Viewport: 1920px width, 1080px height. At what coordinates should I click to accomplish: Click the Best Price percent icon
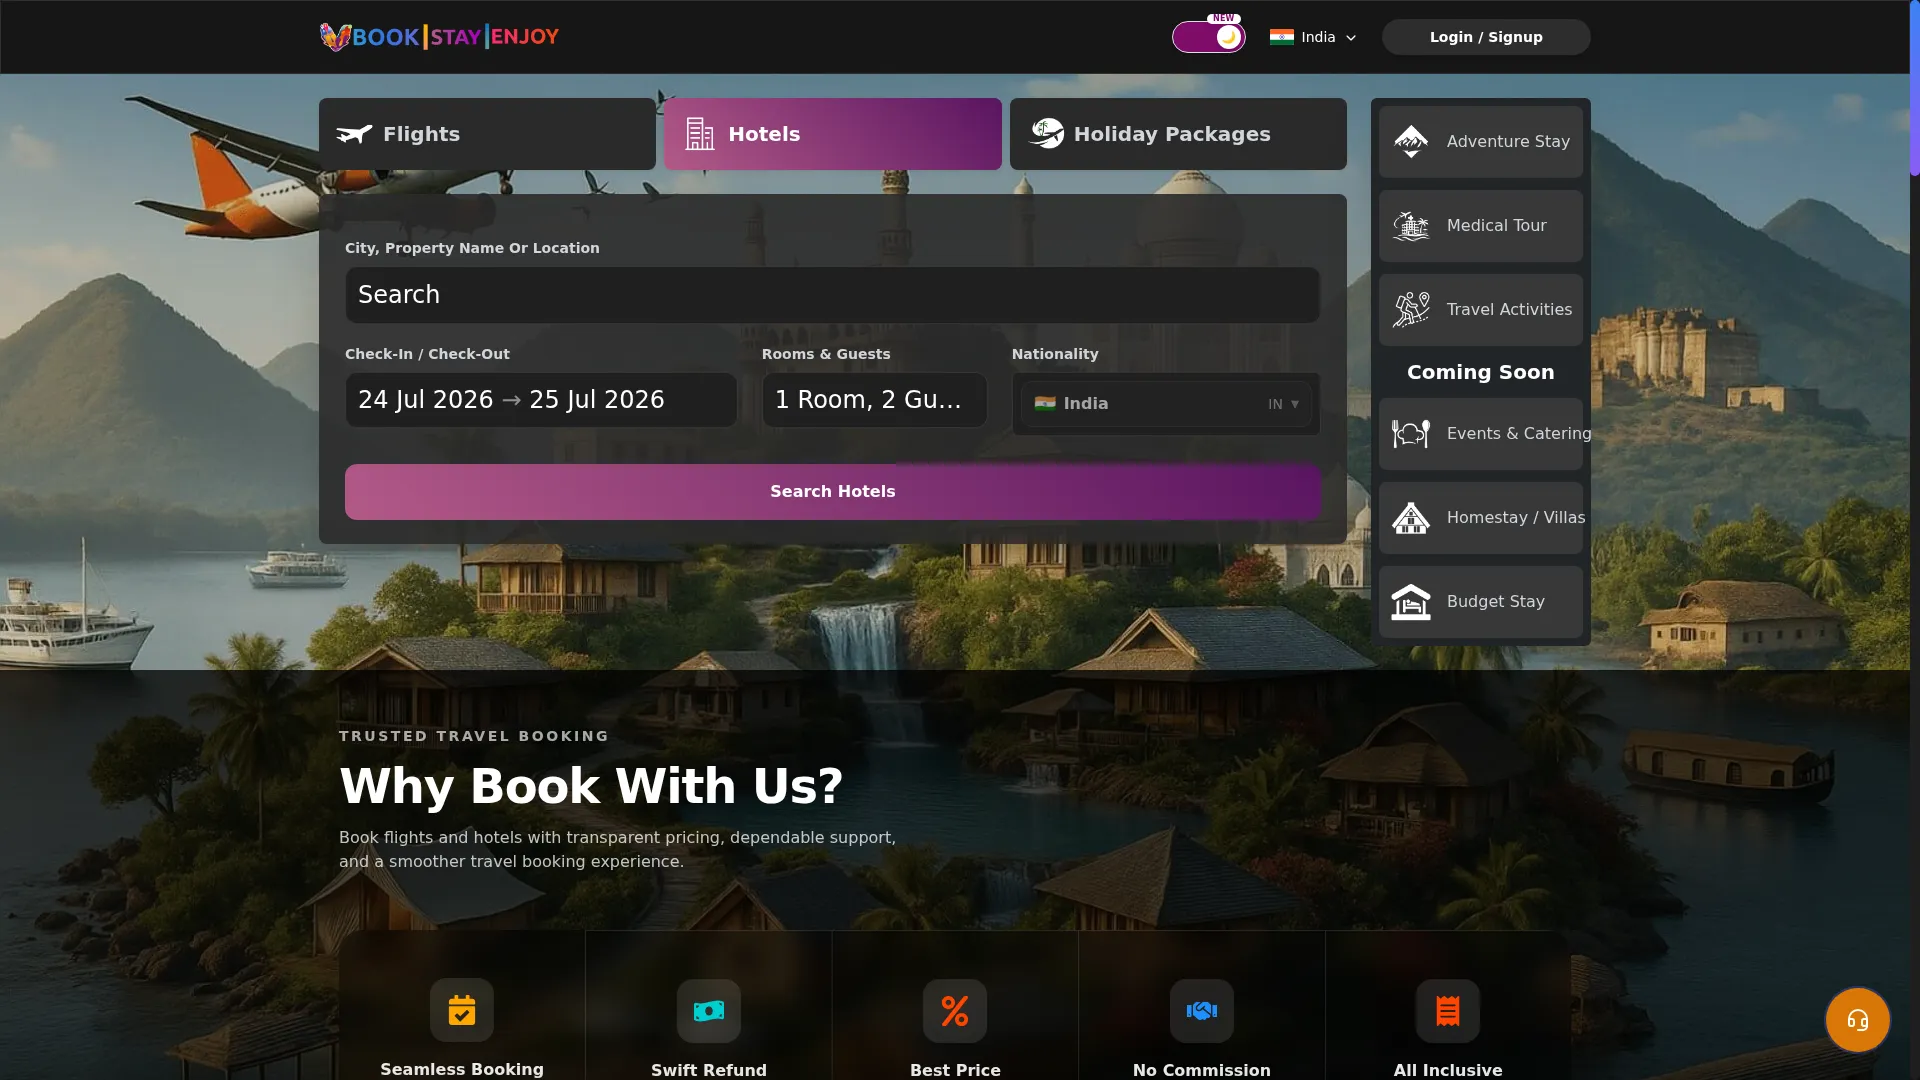(955, 1011)
